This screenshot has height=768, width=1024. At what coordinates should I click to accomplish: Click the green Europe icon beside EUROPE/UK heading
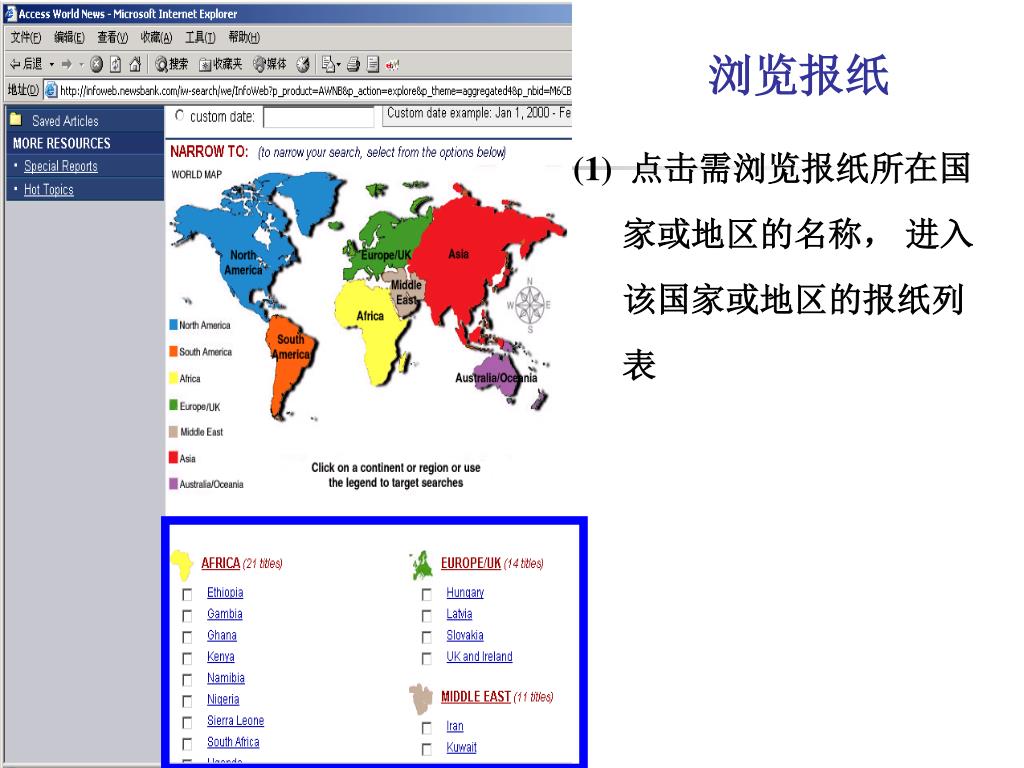(423, 566)
